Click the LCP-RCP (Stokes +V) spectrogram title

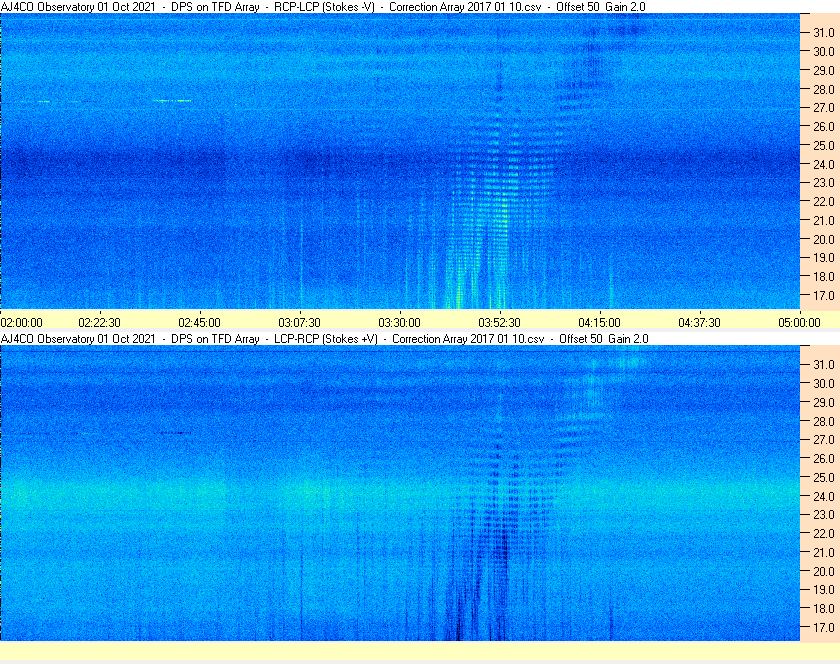coord(325,339)
